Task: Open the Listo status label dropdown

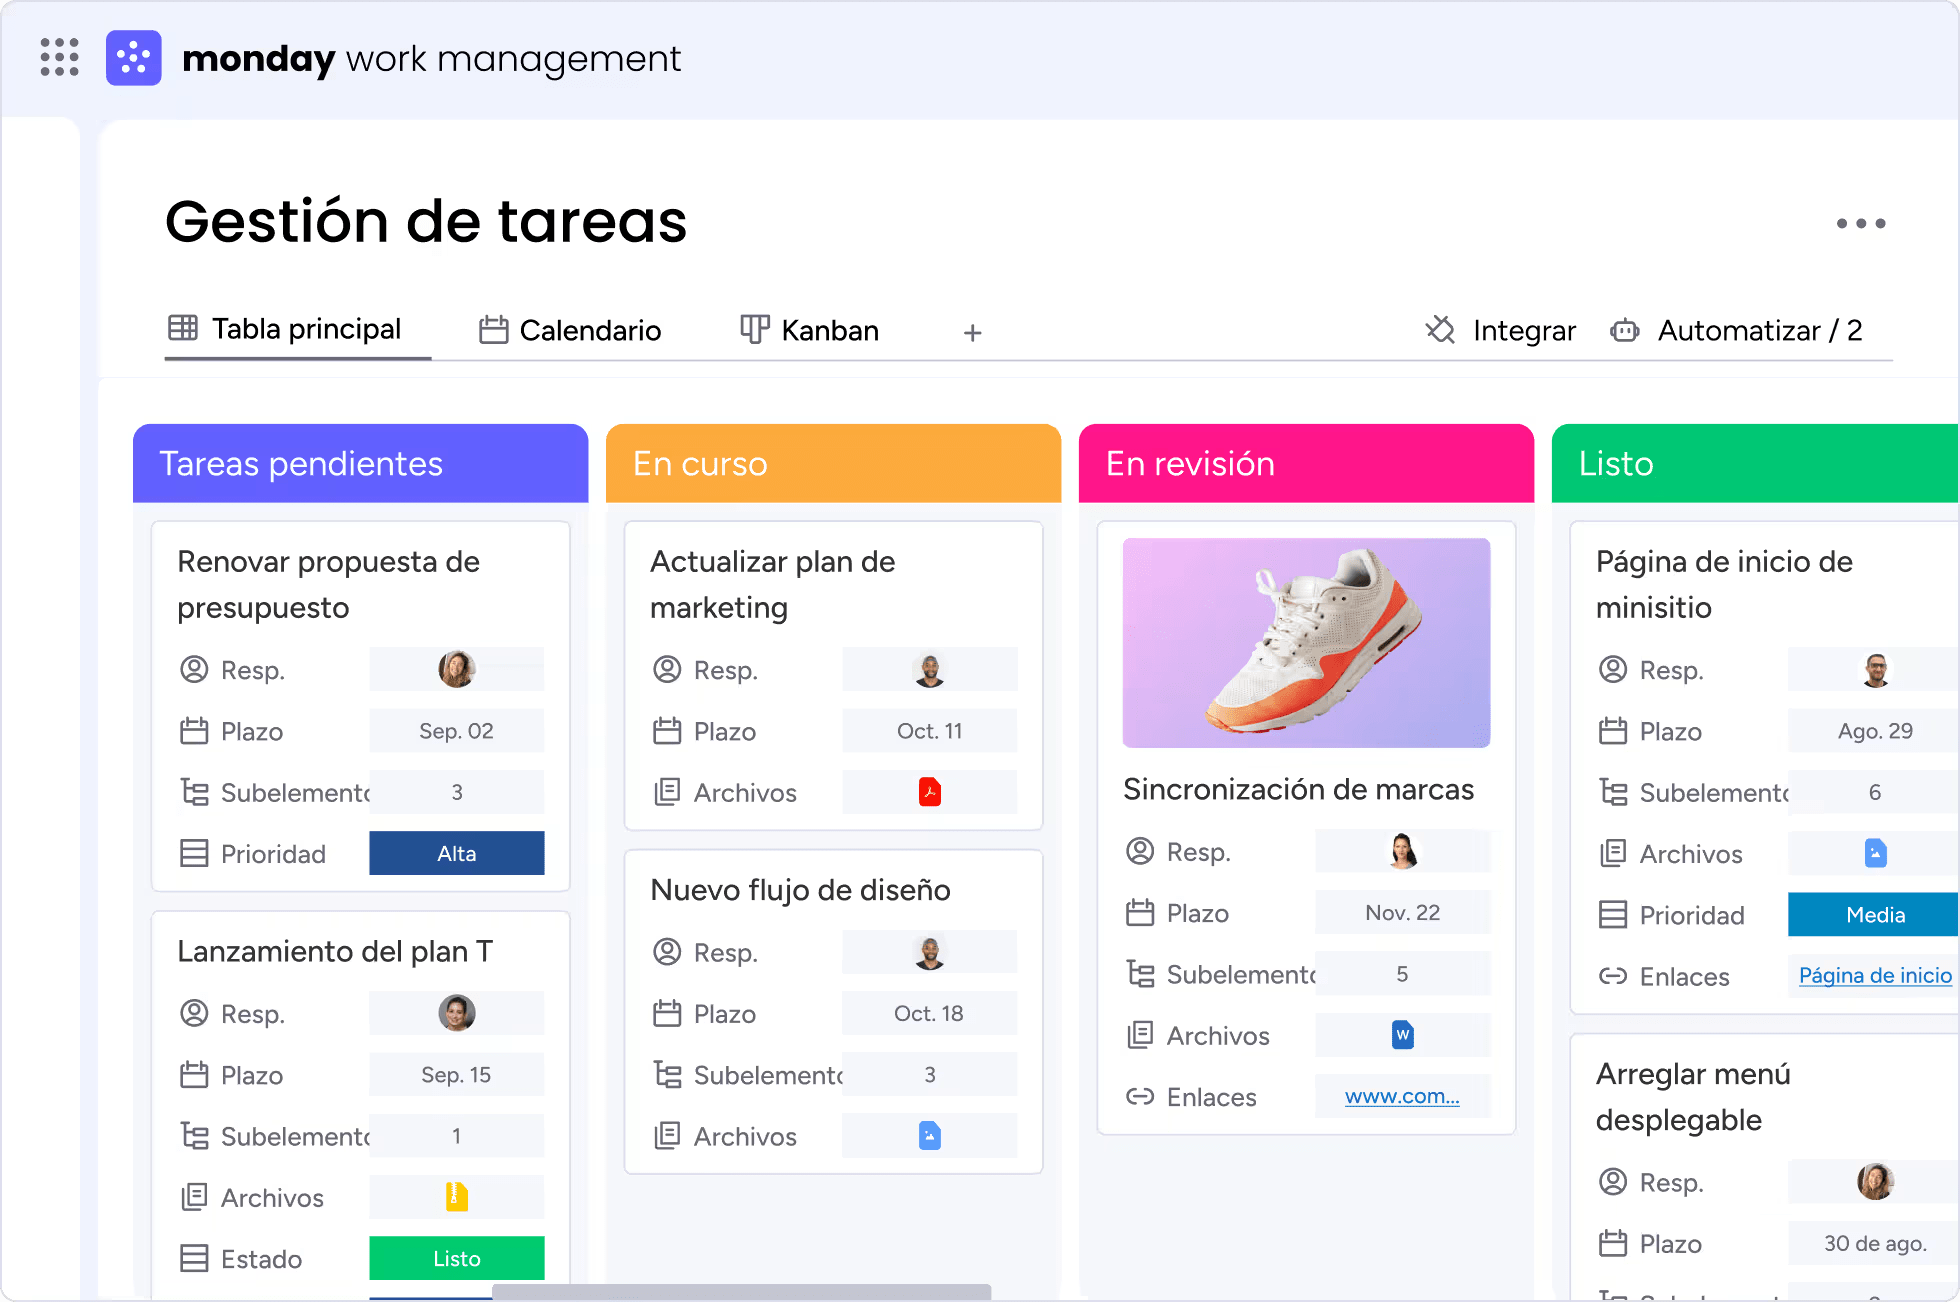Action: tap(456, 1258)
